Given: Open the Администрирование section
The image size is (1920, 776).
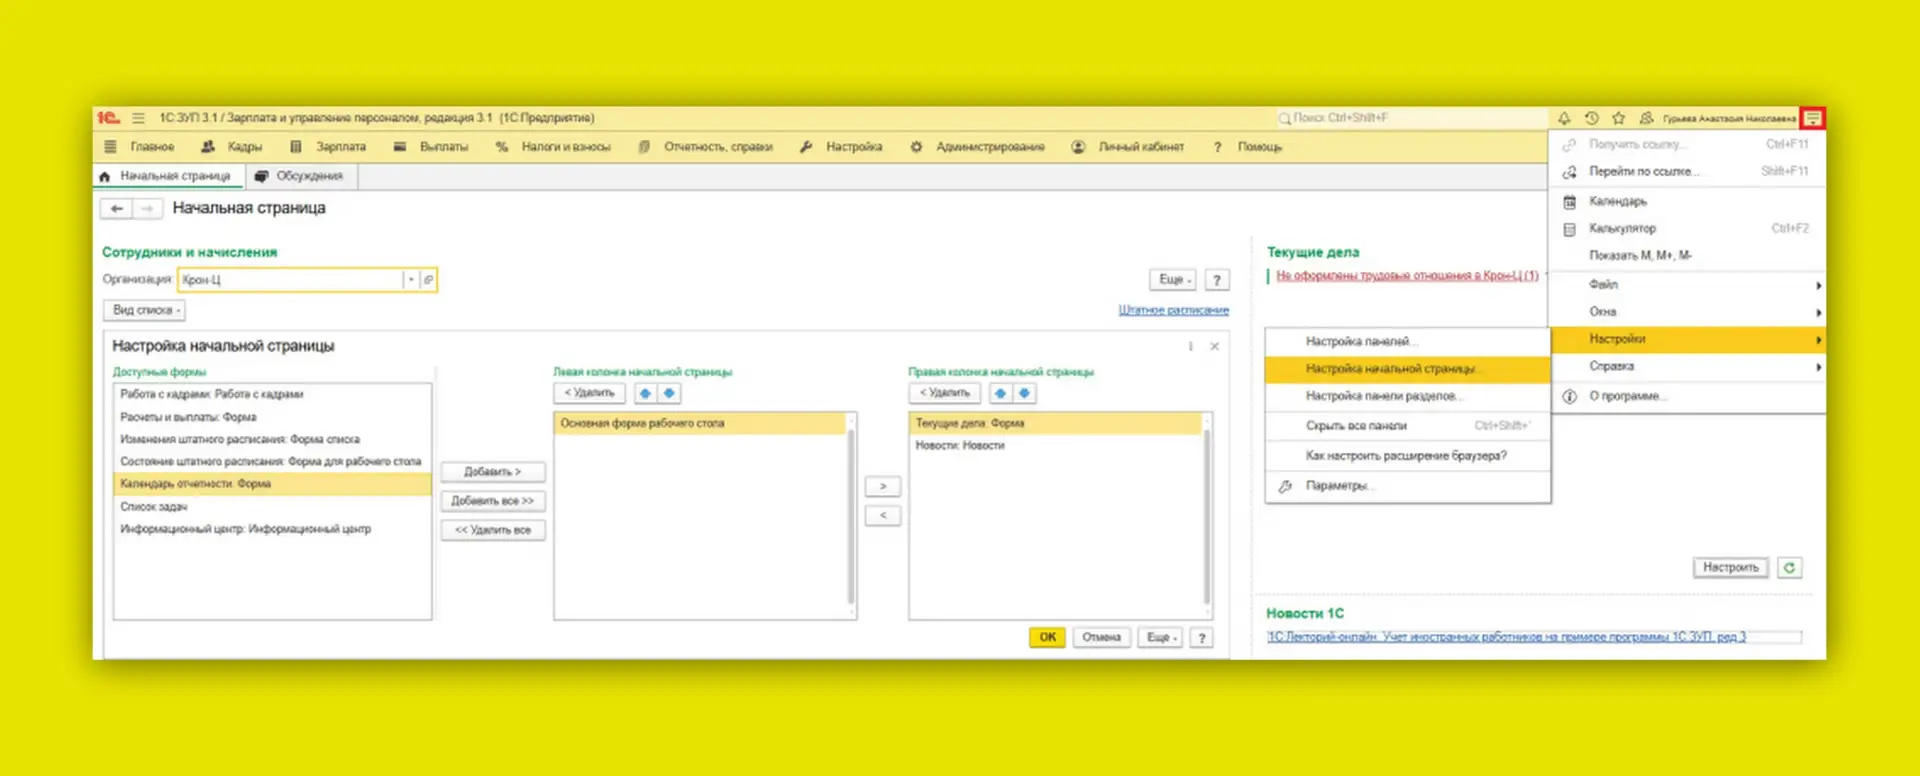Looking at the screenshot, I should click(x=977, y=147).
